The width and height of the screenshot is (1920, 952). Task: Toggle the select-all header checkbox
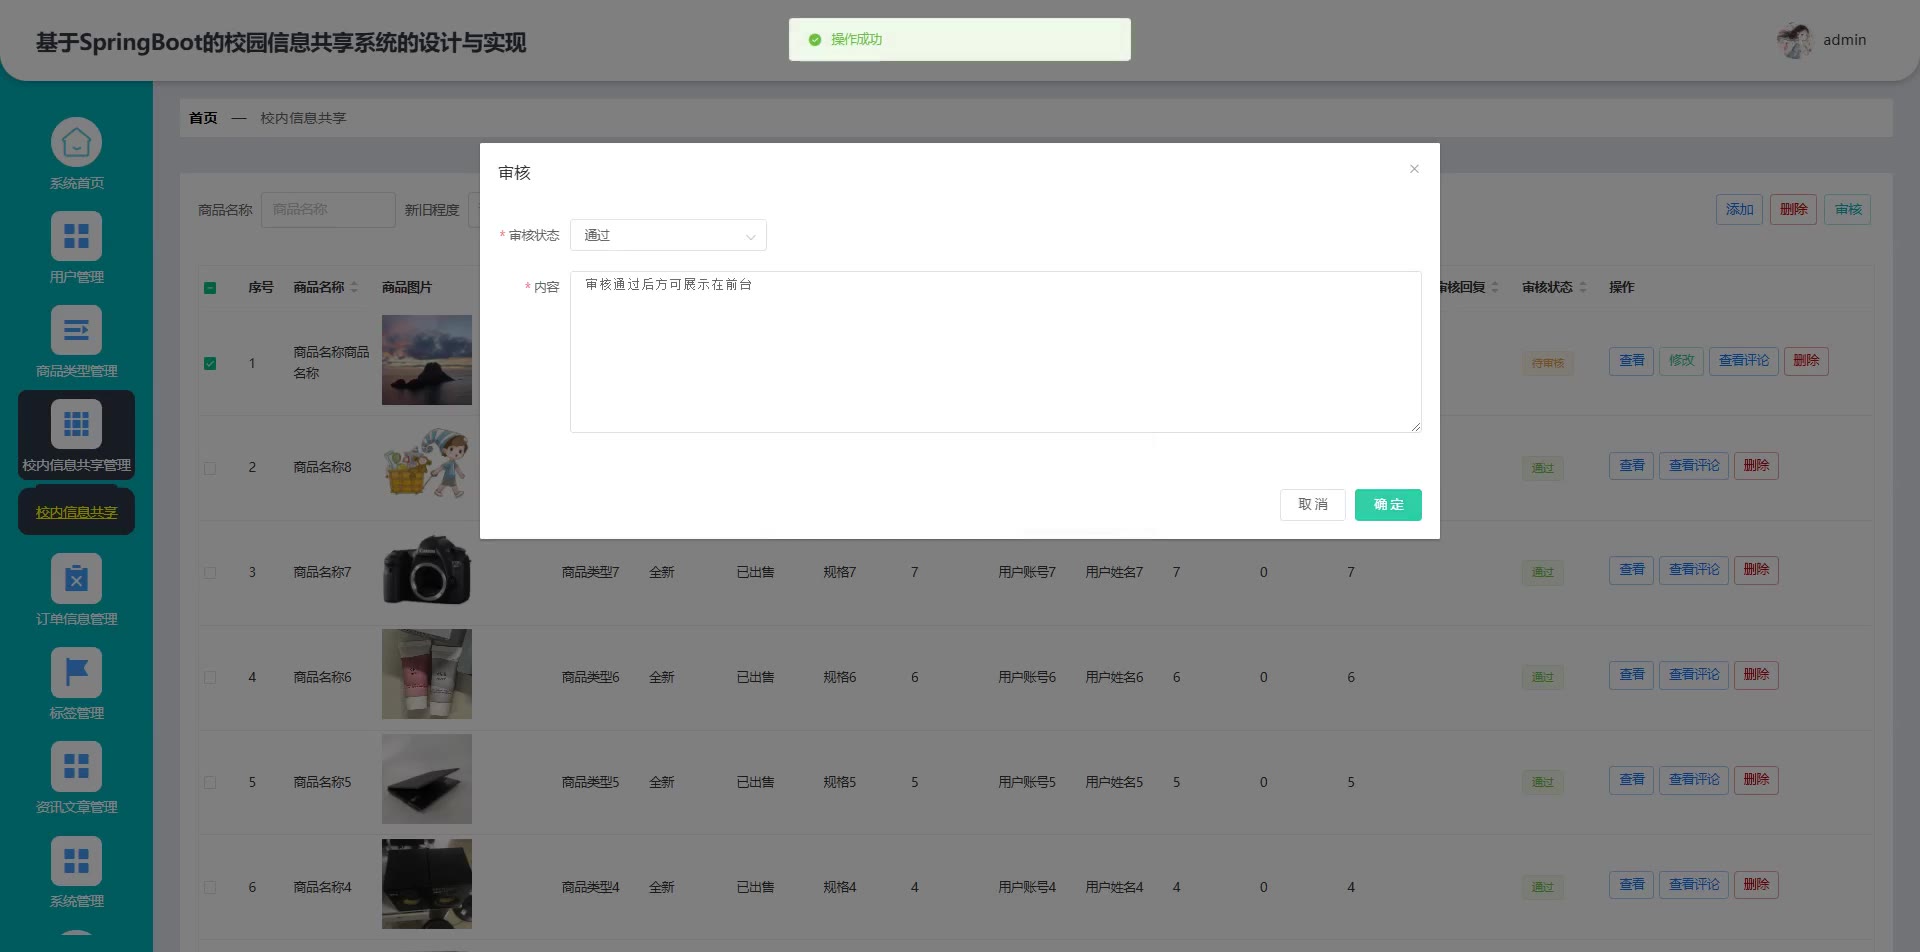pos(210,288)
